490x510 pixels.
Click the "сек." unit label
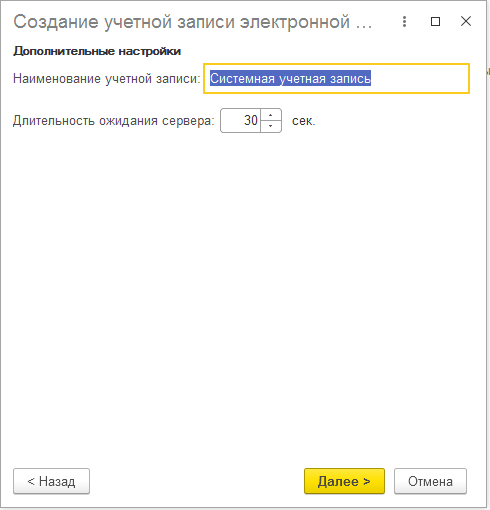pos(303,121)
